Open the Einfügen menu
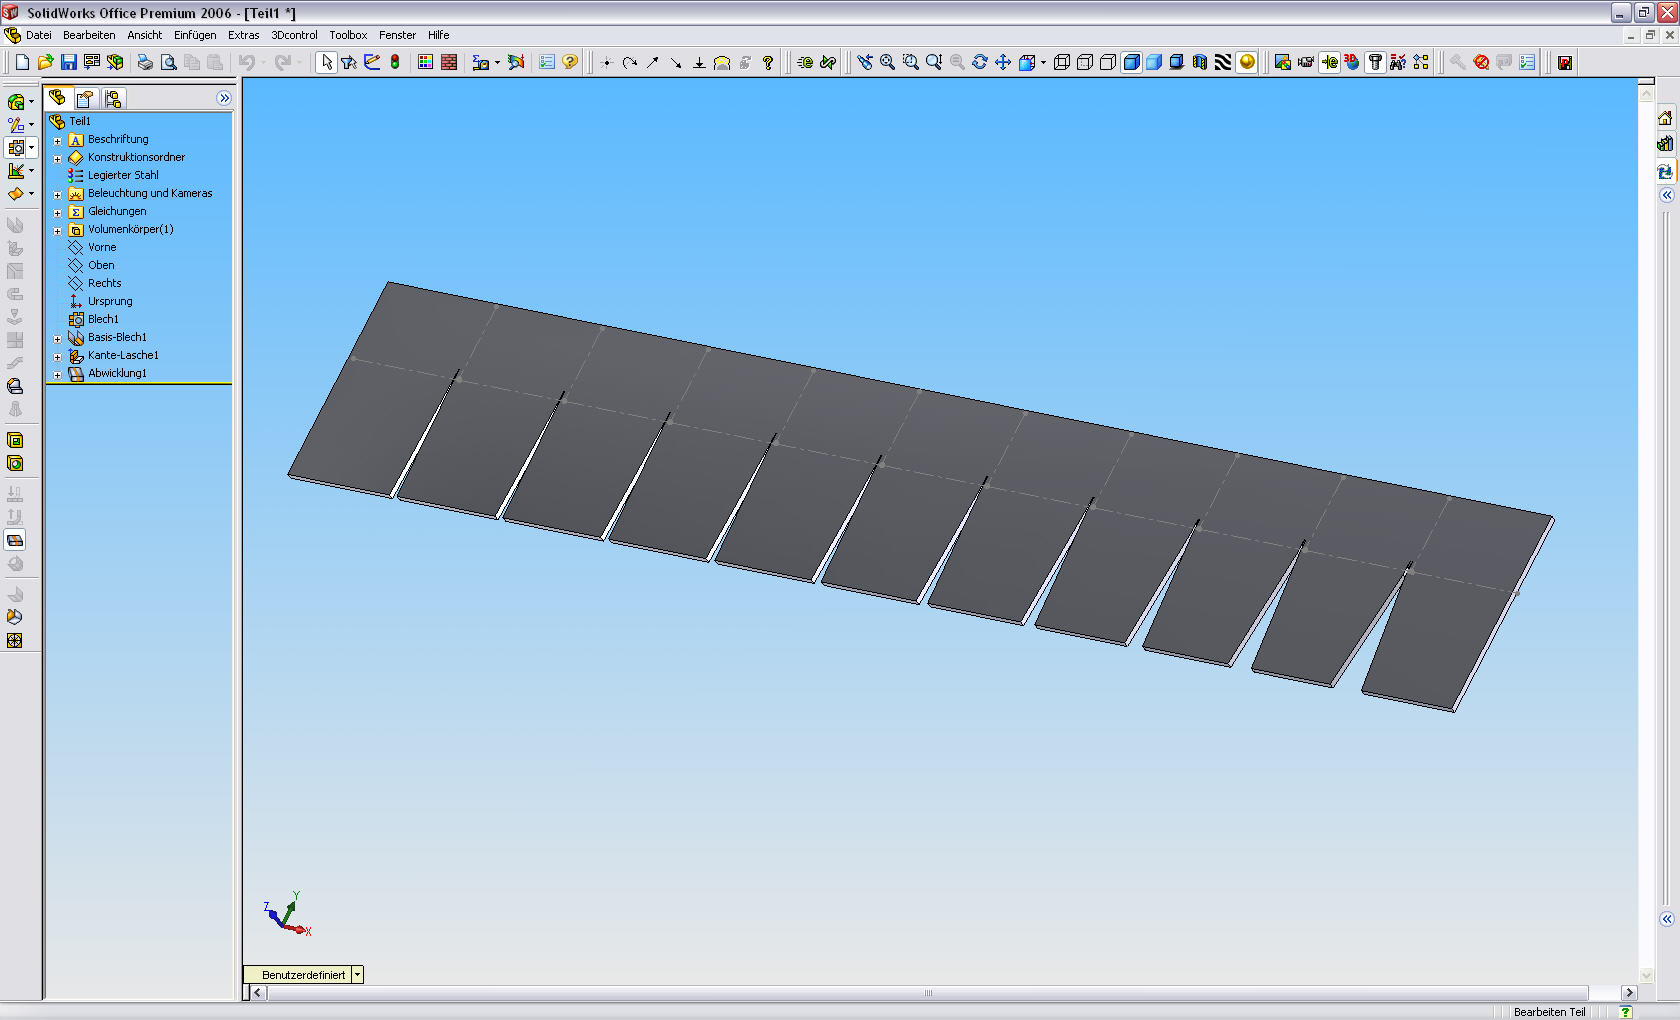 pos(195,35)
